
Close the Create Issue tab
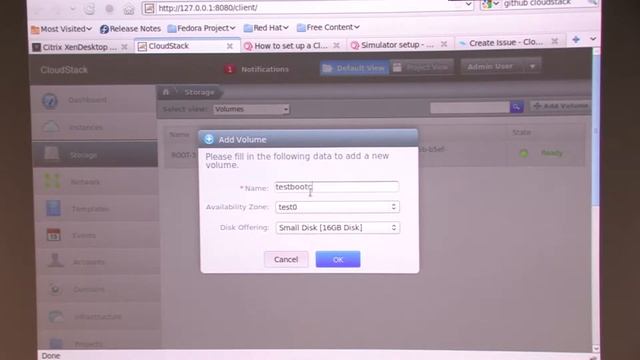(555, 41)
